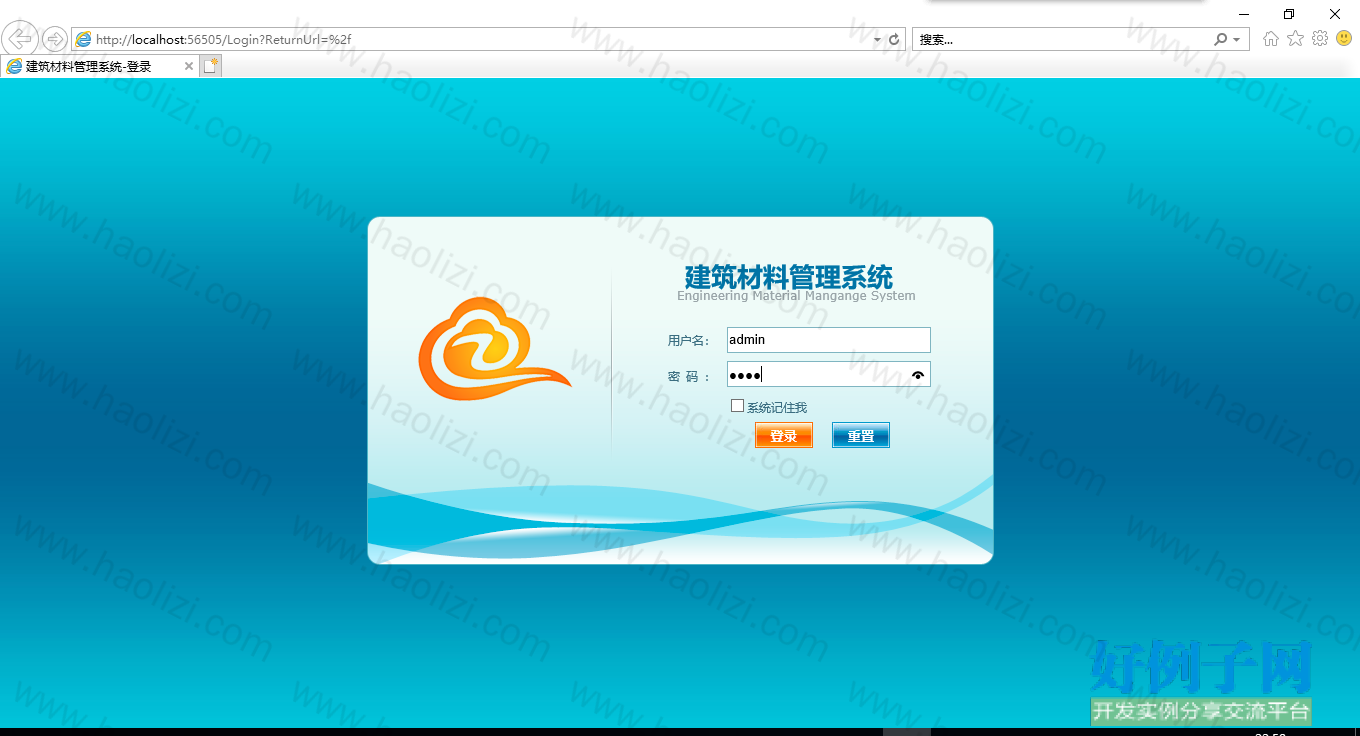This screenshot has width=1360, height=736.
Task: Focus the 用户名 field containing admin
Action: pyautogui.click(x=828, y=340)
